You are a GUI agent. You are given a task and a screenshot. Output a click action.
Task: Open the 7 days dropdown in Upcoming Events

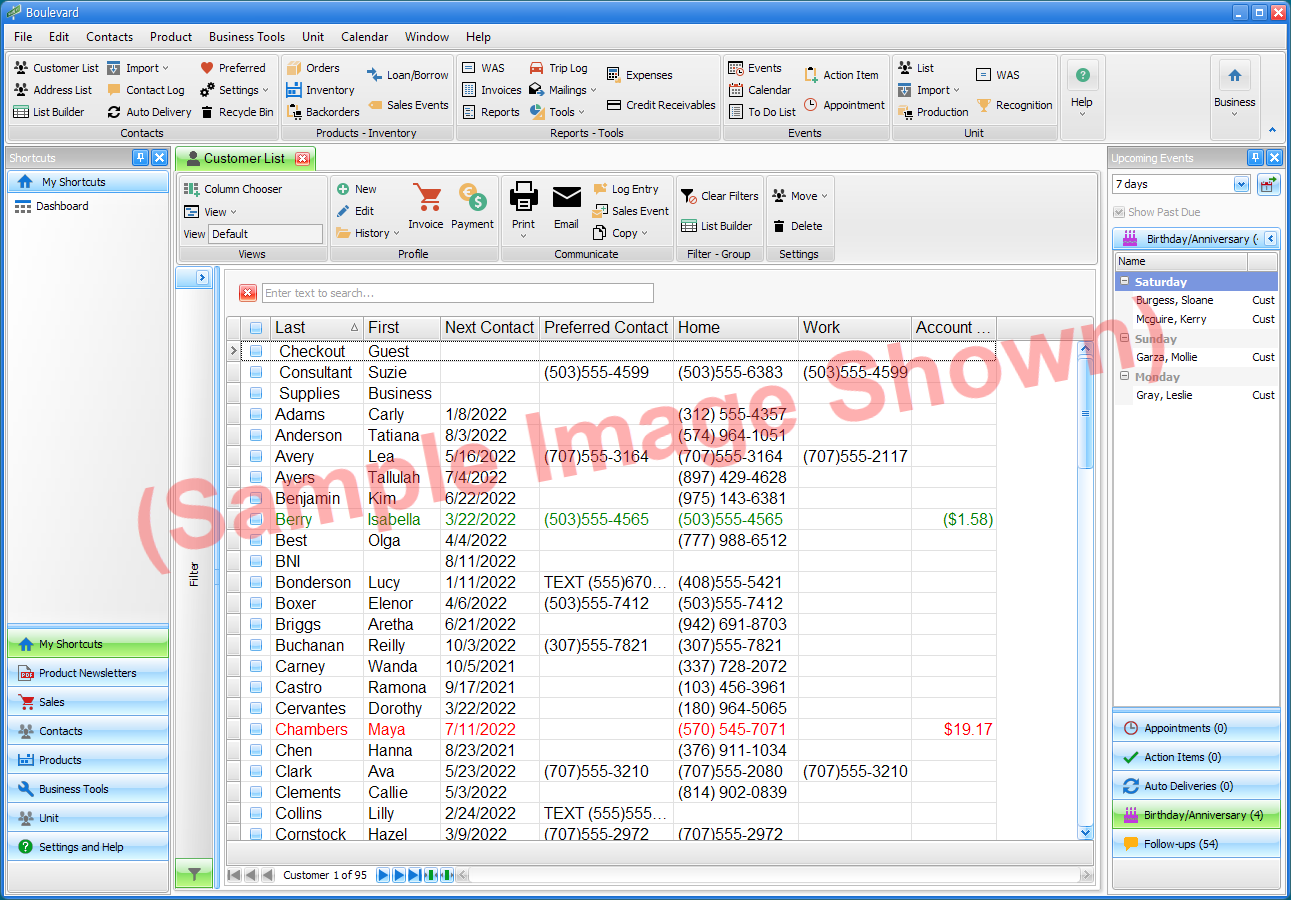pos(1241,183)
